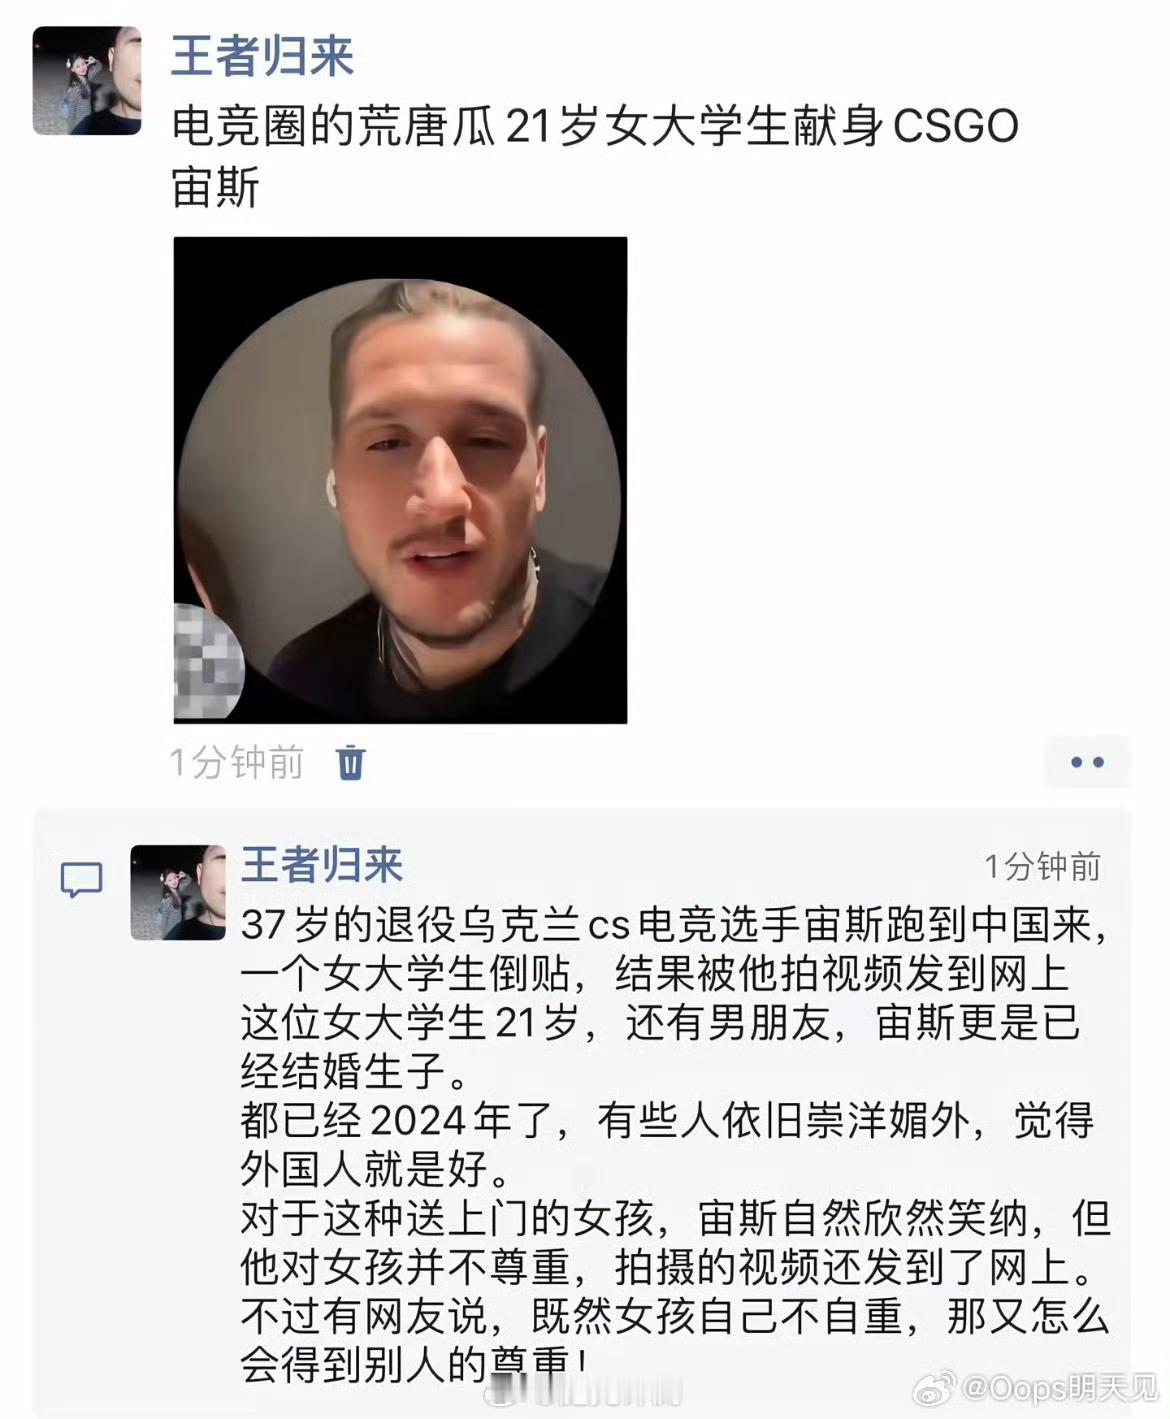Open the post author's avatar at top

[x=87, y=81]
